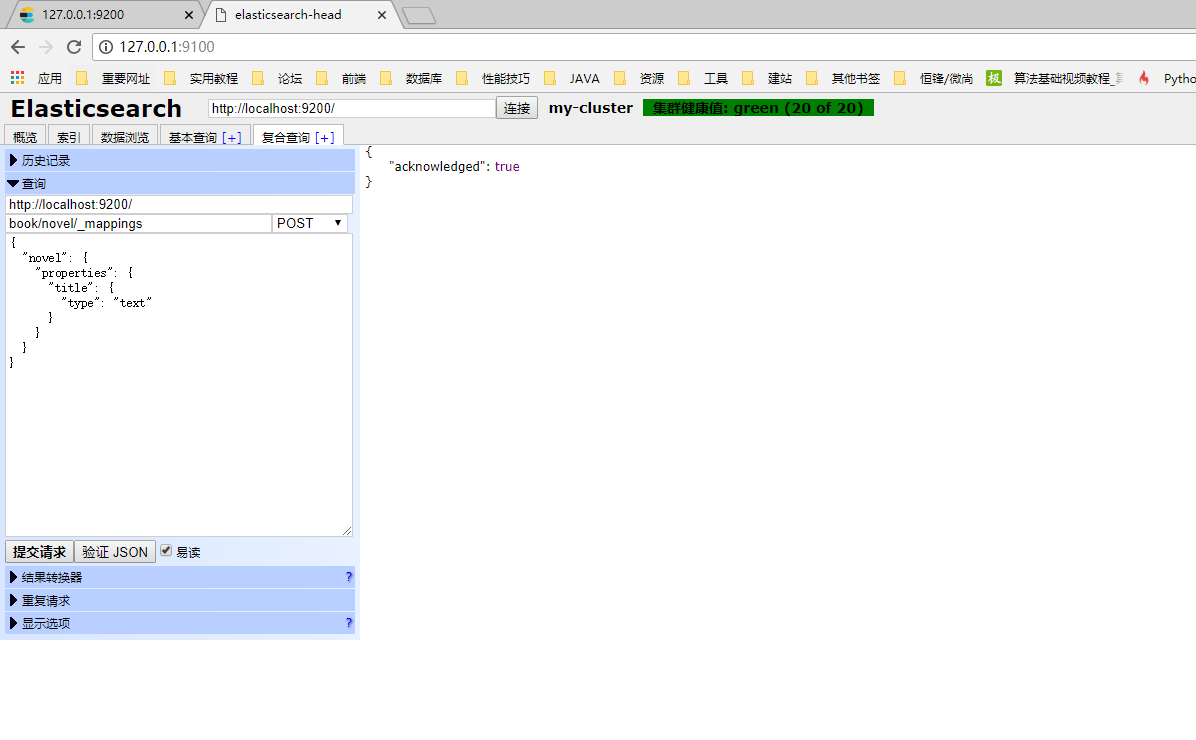Viewport: 1196px width, 740px height.
Task: Open the 建站 bookmark folder
Action: (x=767, y=79)
